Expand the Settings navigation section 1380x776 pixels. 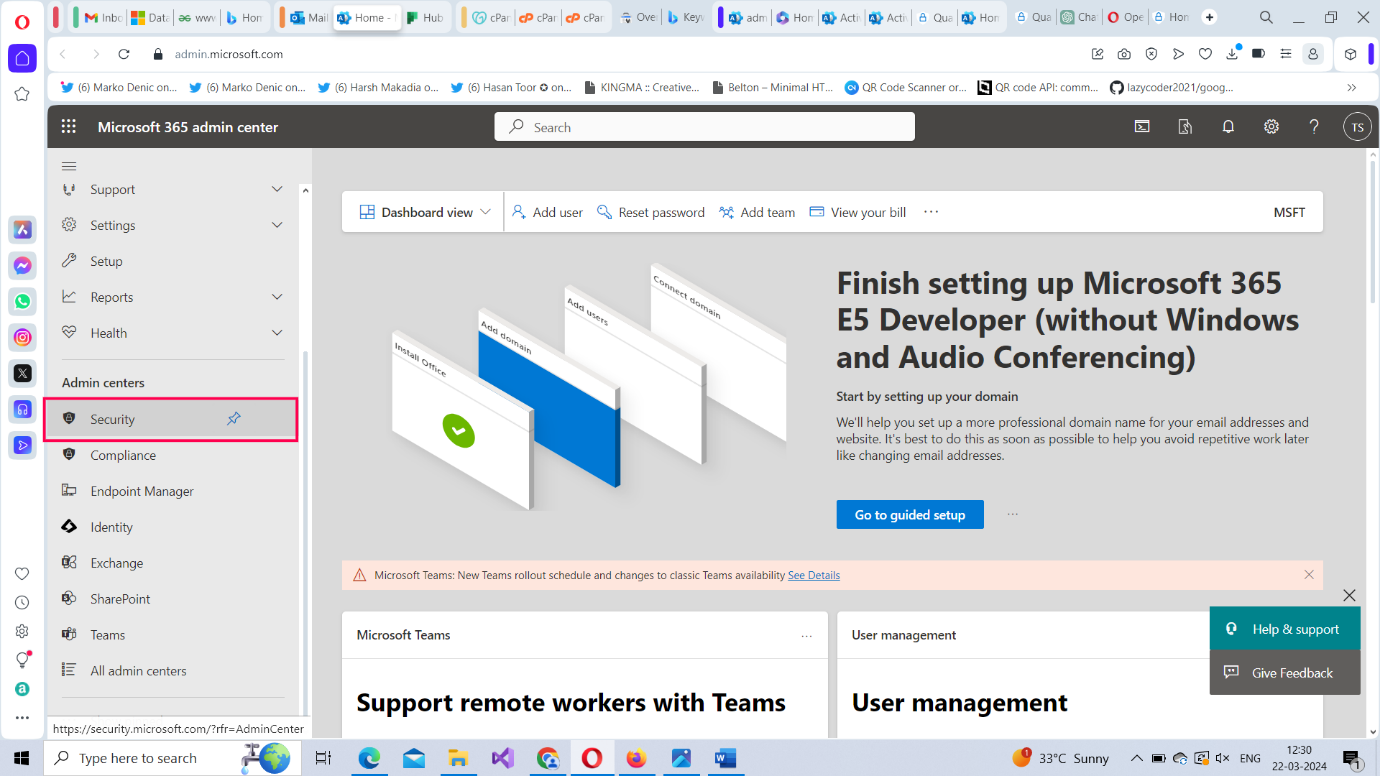277,225
